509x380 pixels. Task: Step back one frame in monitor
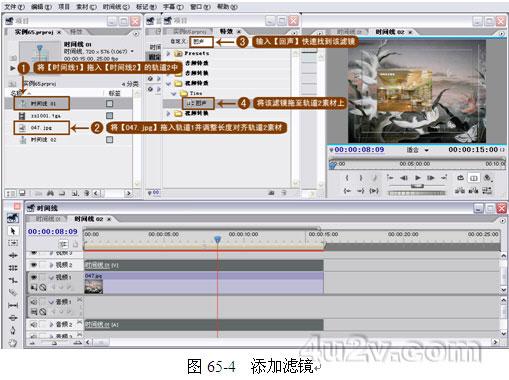(404, 178)
